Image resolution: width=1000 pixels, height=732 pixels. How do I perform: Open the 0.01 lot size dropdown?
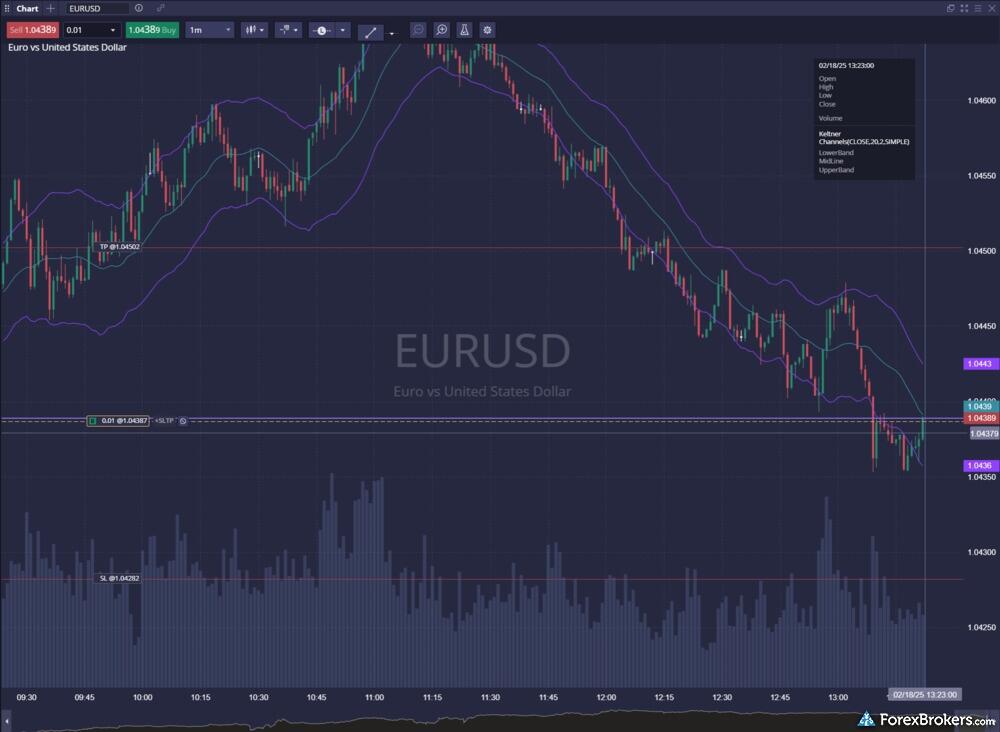pos(92,30)
